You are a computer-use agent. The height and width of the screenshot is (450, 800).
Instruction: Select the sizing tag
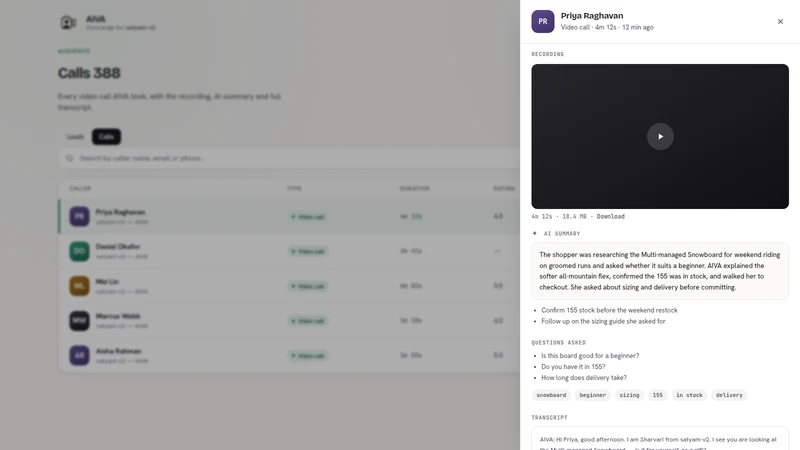coord(629,395)
